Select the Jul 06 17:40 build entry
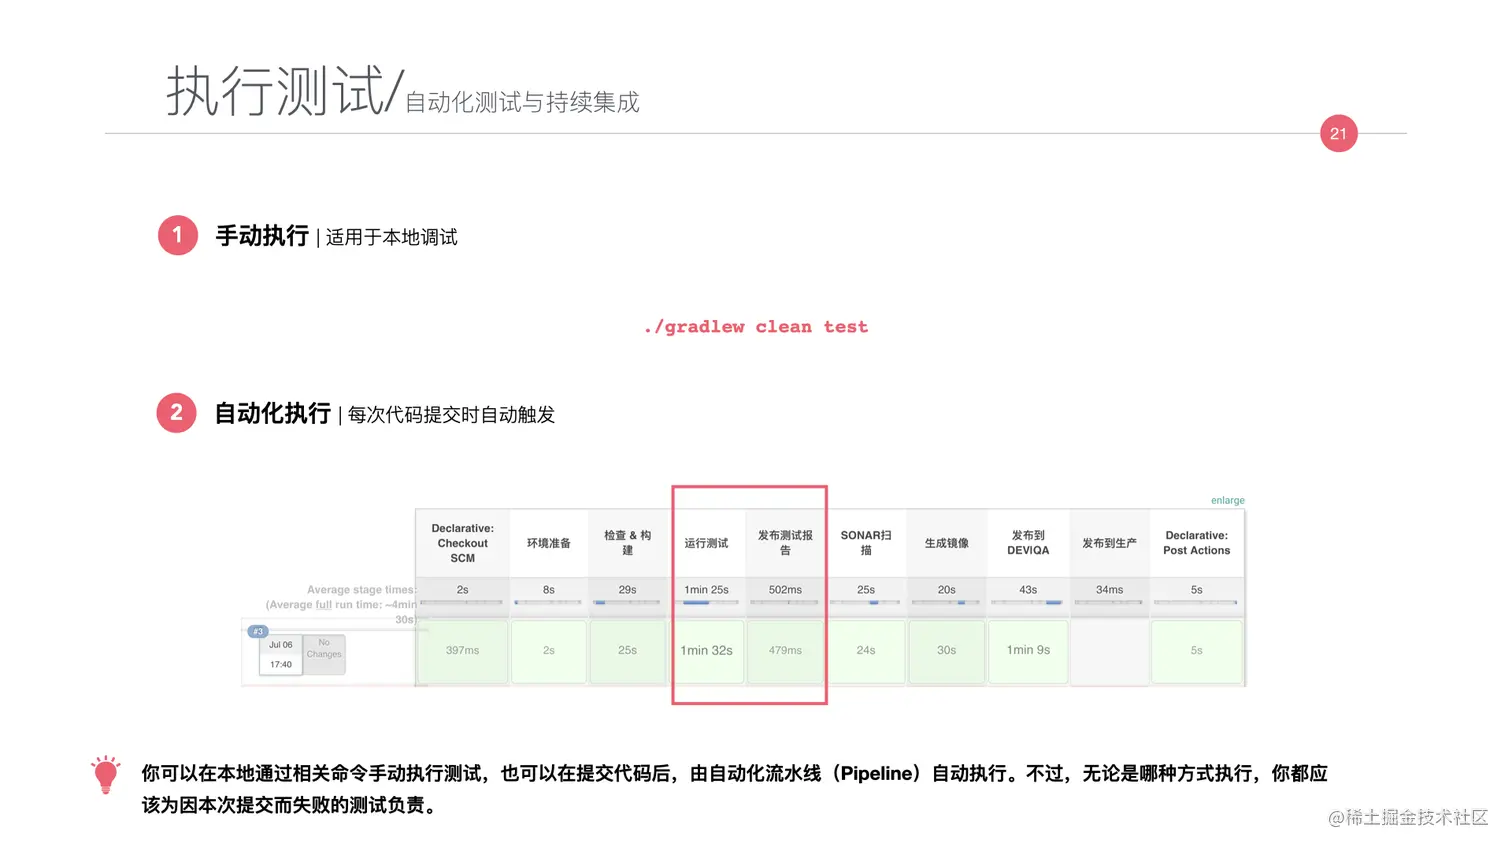This screenshot has height=851, width=1512. (281, 655)
